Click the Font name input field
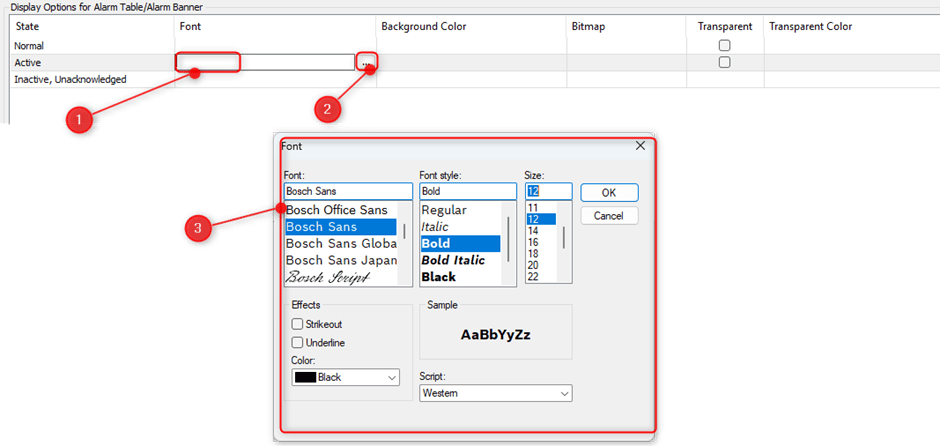 tap(347, 191)
